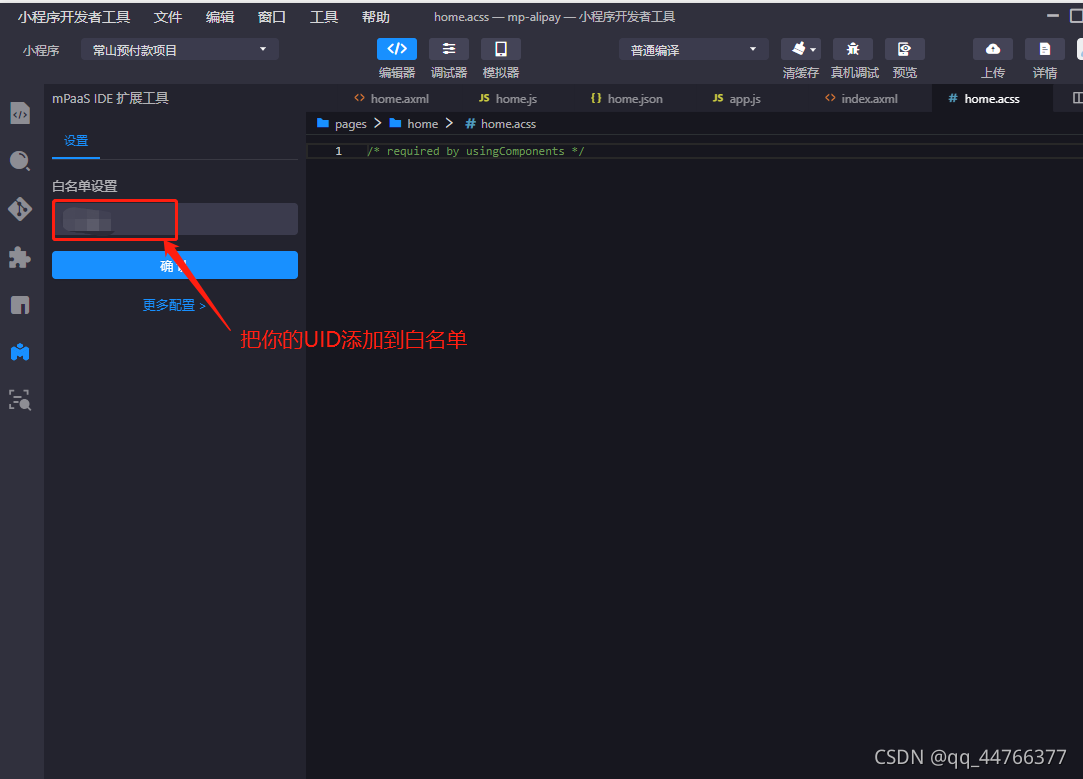
Task: Open the 清缓存 dropdown arrow
Action: pos(813,50)
